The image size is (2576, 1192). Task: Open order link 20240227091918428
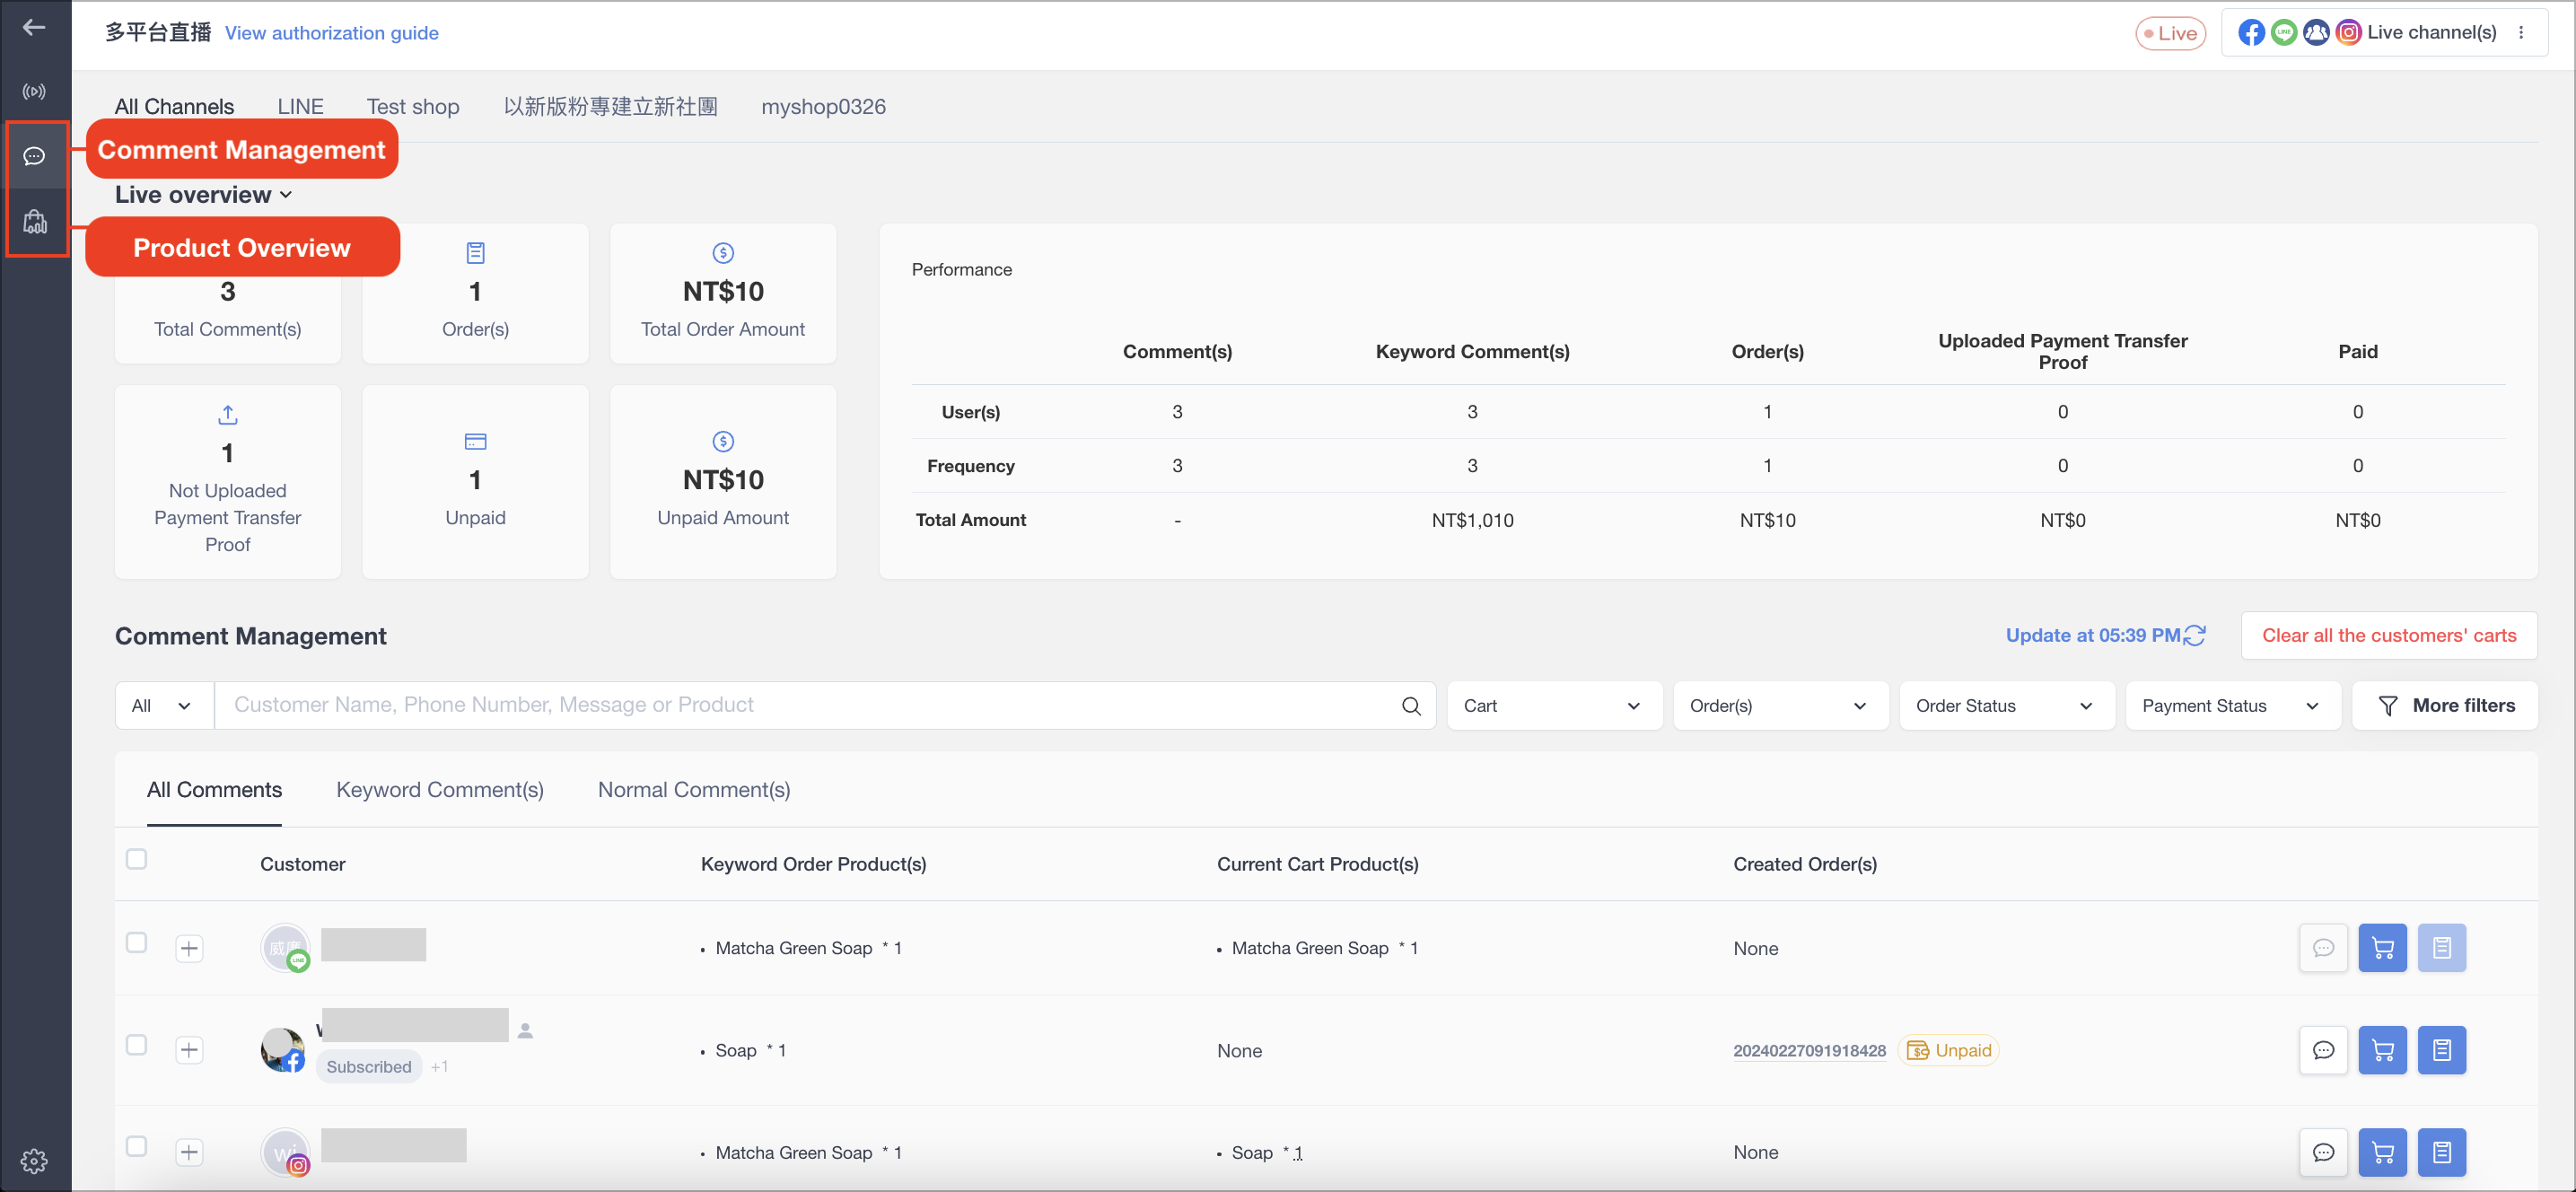pyautogui.click(x=1808, y=1051)
